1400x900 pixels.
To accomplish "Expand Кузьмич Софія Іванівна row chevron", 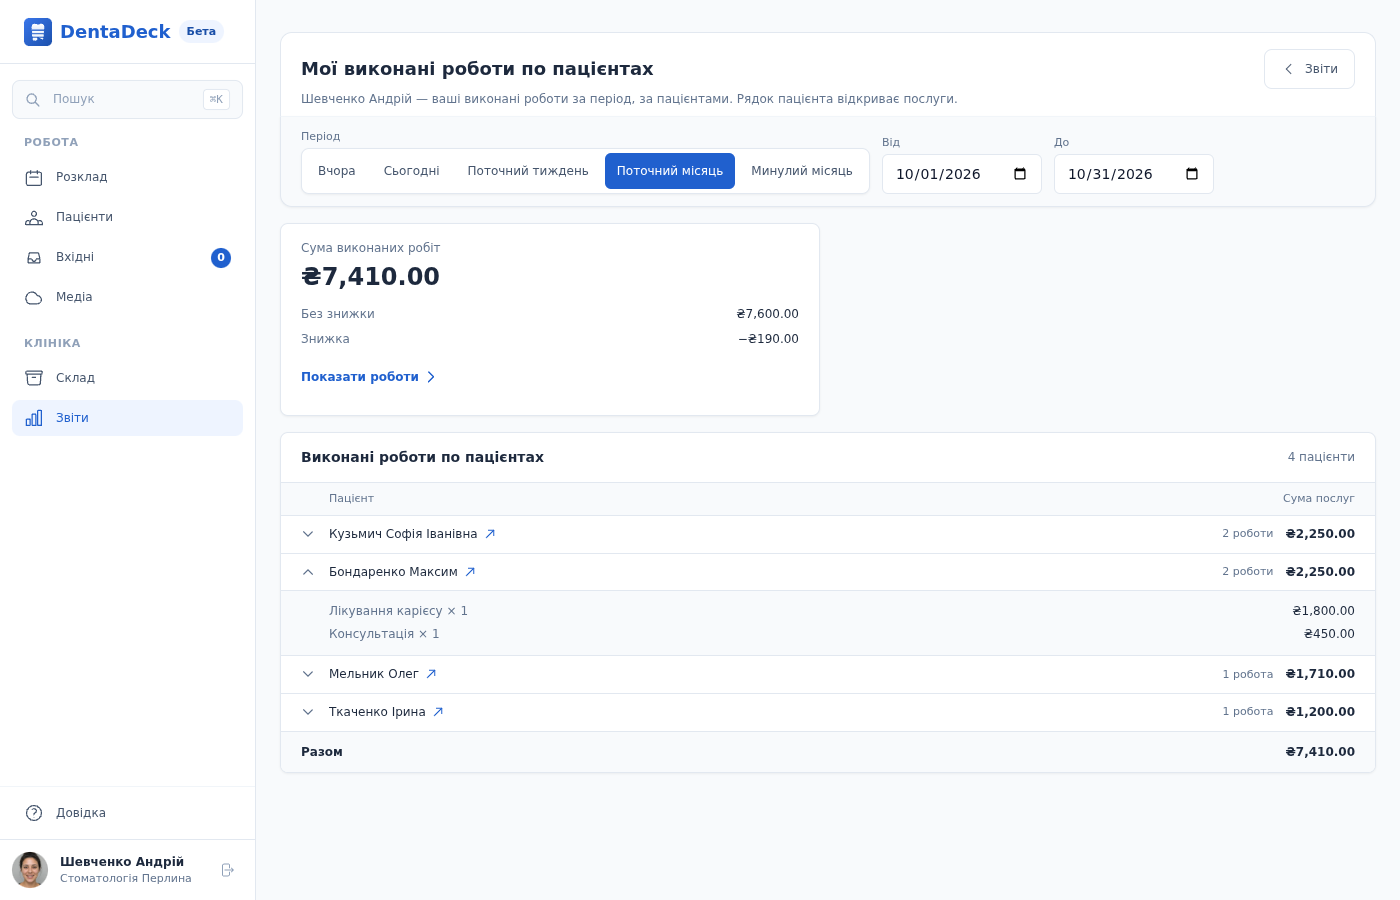I will [x=308, y=534].
